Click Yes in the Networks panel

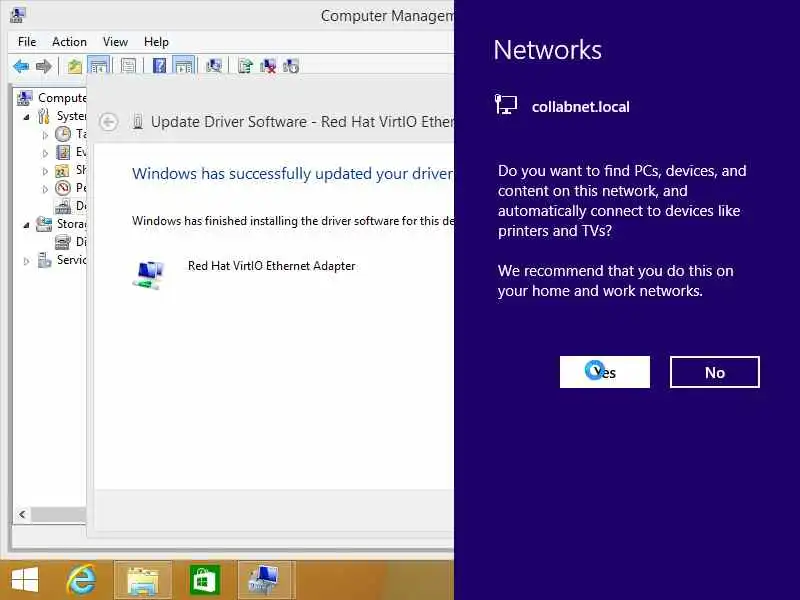click(x=605, y=372)
